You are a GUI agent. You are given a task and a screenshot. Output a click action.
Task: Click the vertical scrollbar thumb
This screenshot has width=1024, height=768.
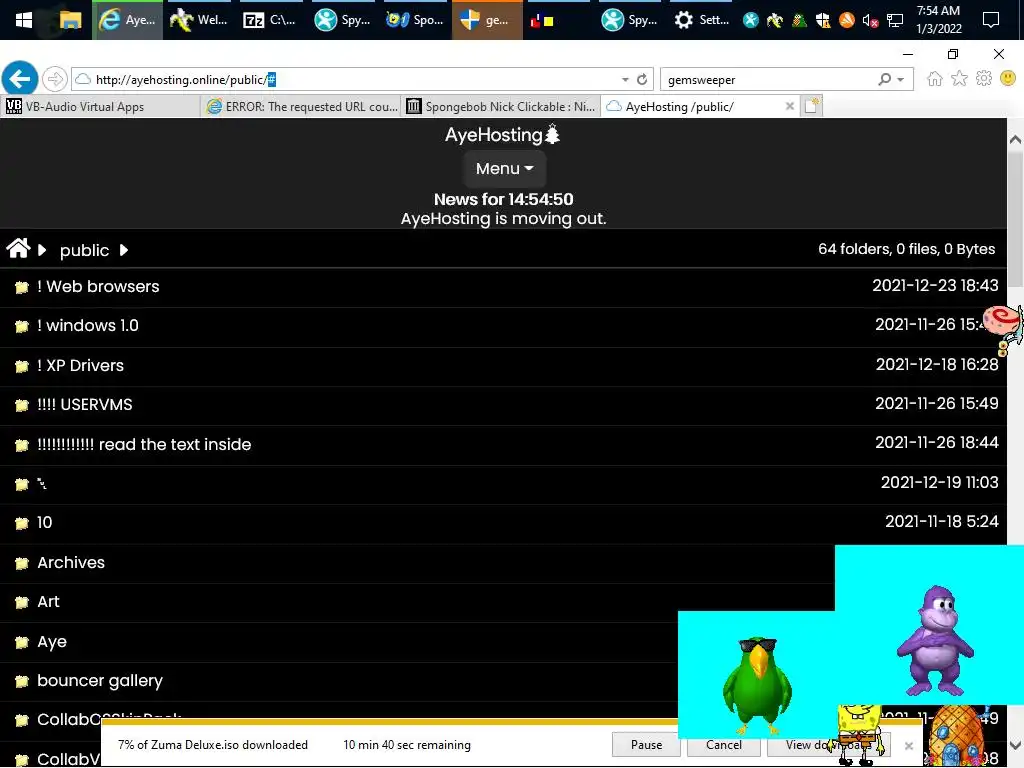(x=1015, y=219)
